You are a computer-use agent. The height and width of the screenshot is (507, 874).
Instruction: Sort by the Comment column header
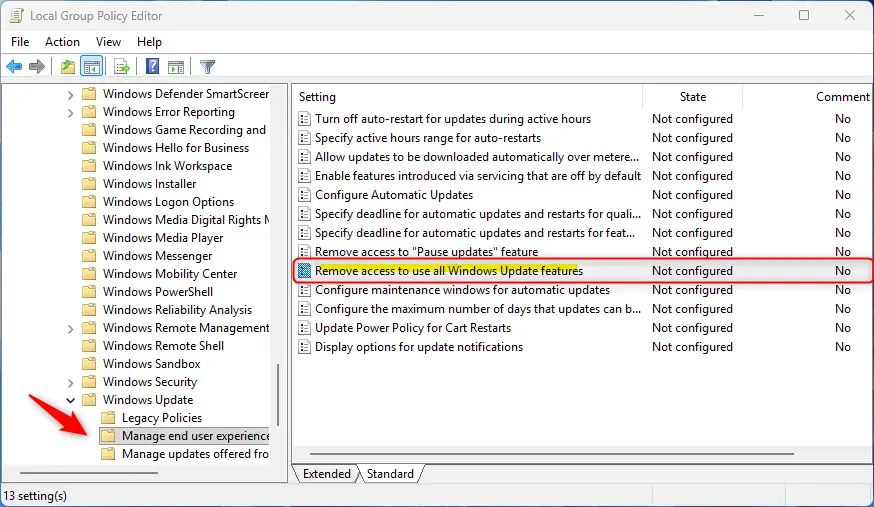click(x=842, y=97)
